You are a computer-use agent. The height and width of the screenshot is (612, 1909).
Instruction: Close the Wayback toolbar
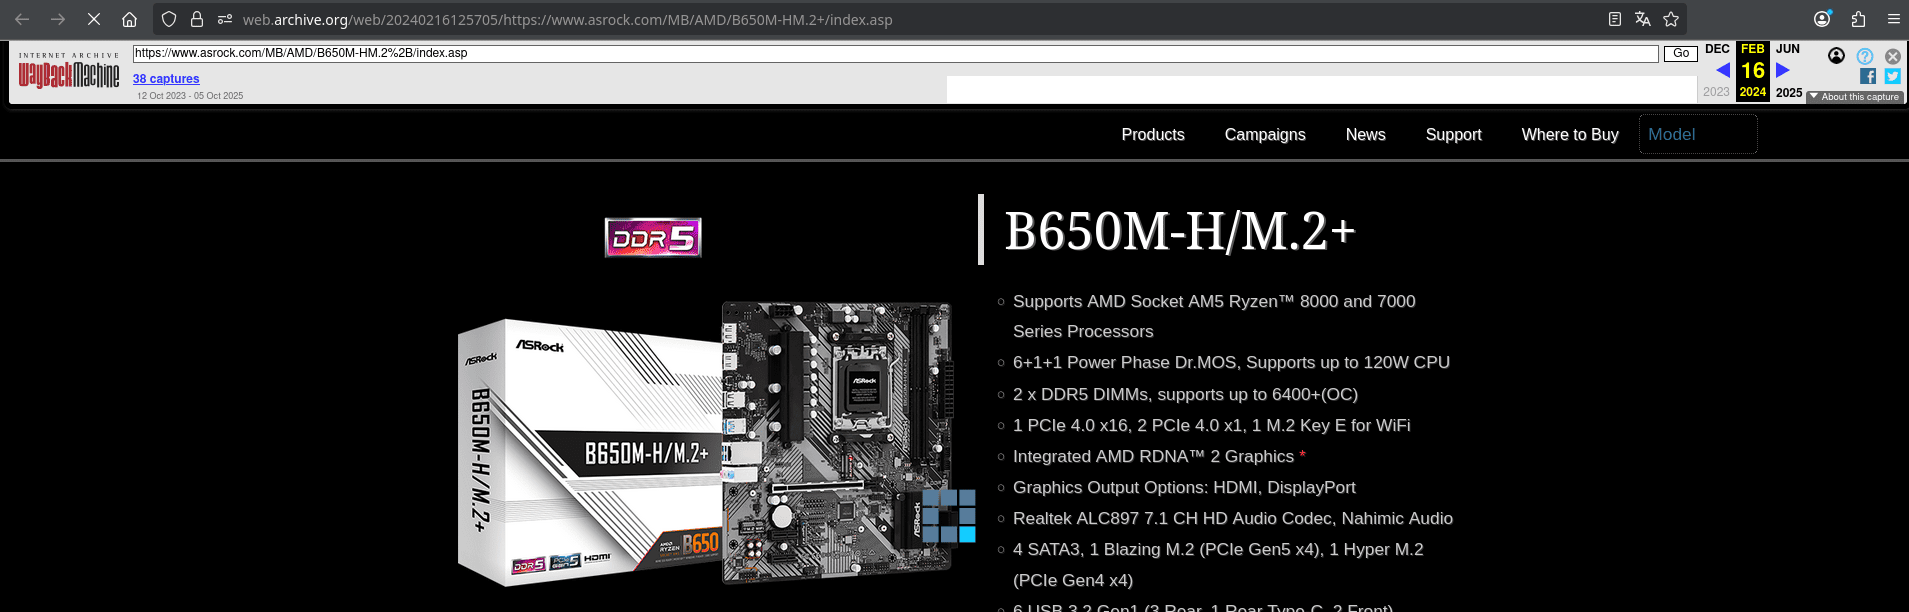tap(1893, 57)
